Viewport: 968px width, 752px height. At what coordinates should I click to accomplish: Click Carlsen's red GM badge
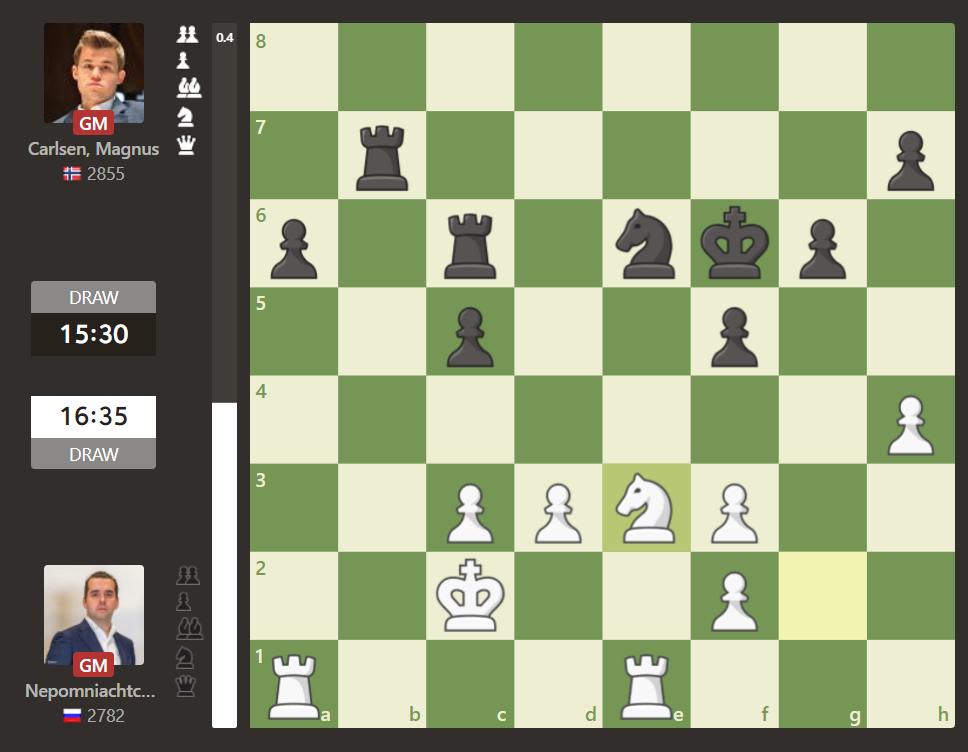tap(92, 122)
